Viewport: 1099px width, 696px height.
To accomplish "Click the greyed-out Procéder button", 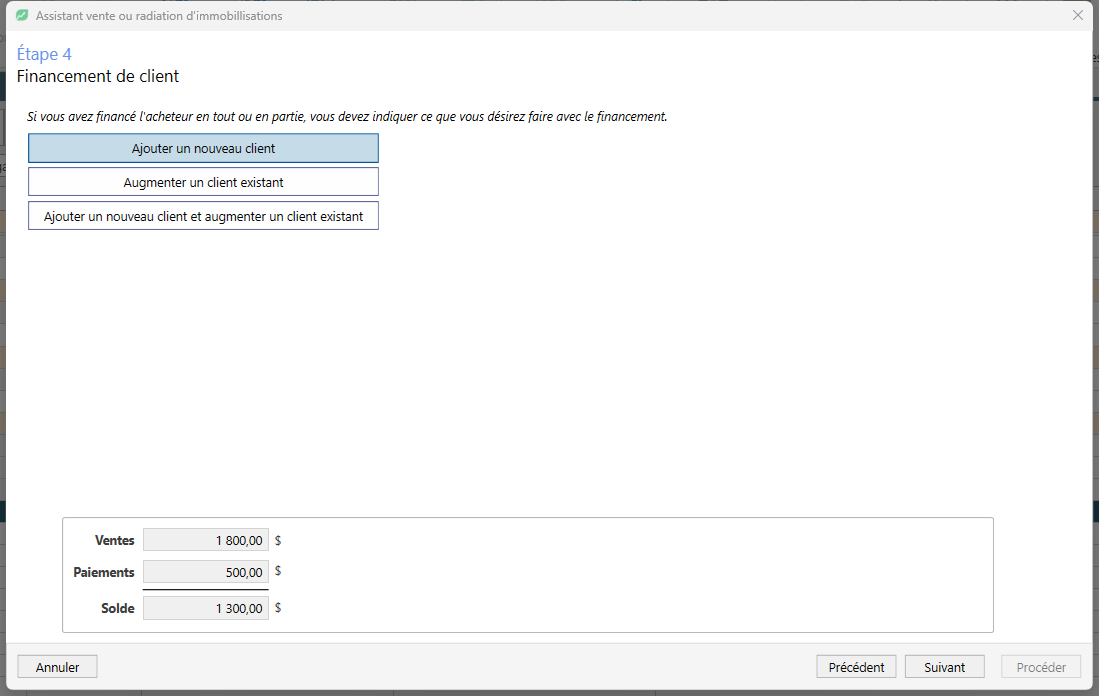I will pos(1041,667).
